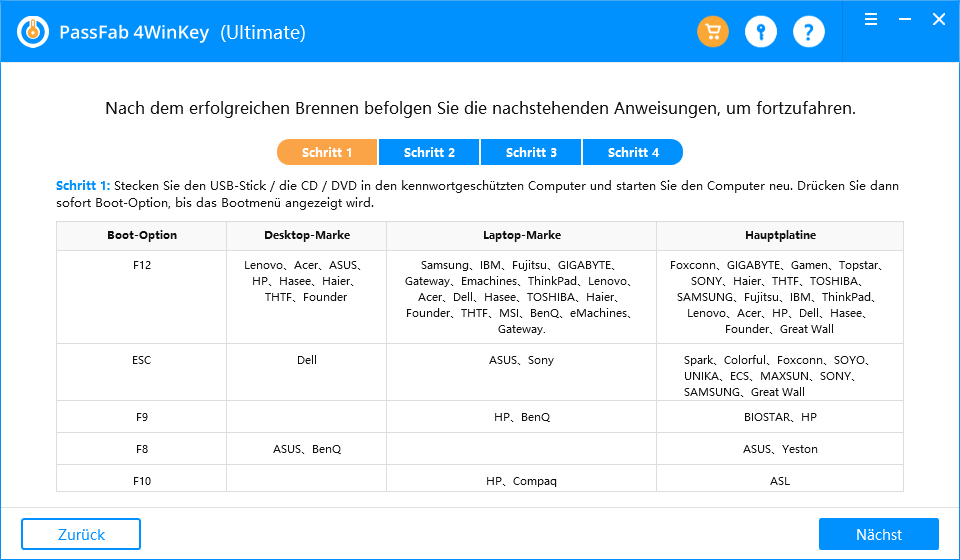Image resolution: width=960 pixels, height=560 pixels.
Task: Click the PassFab 4WinKey logo icon
Action: pyautogui.click(x=32, y=32)
